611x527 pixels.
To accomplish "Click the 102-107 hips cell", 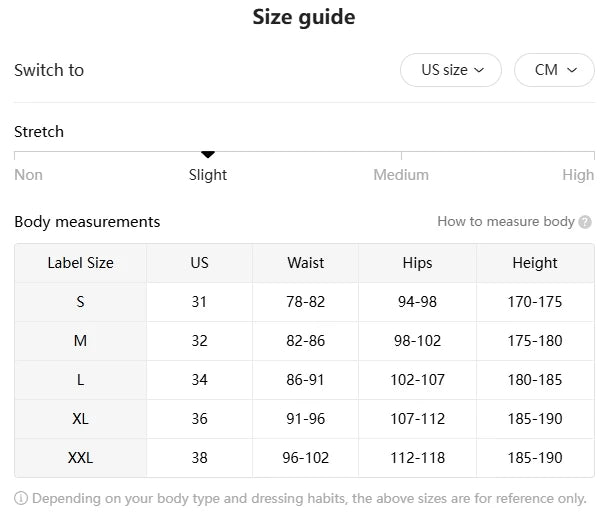I will click(x=417, y=380).
